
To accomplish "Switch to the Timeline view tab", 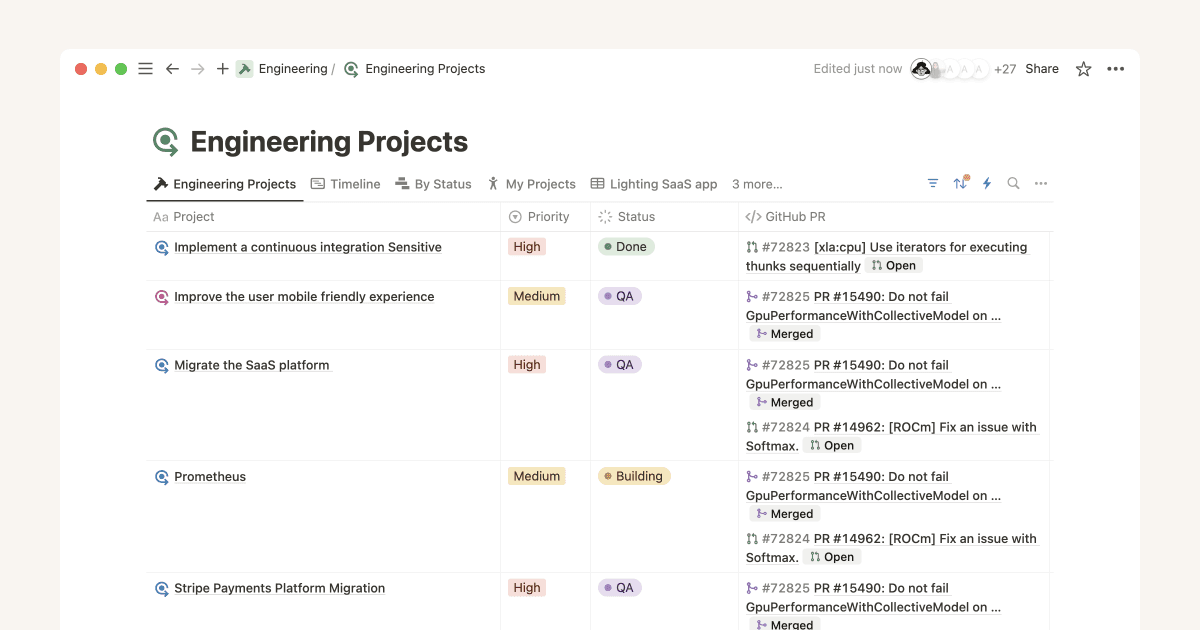I will pyautogui.click(x=345, y=183).
